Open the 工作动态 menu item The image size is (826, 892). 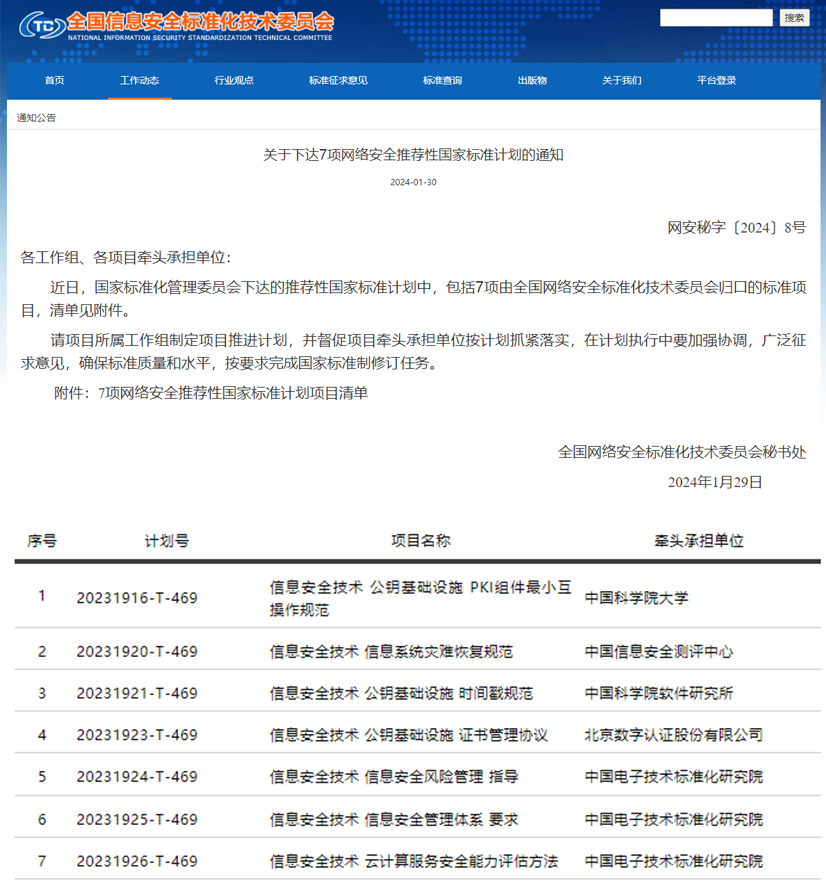(x=139, y=80)
